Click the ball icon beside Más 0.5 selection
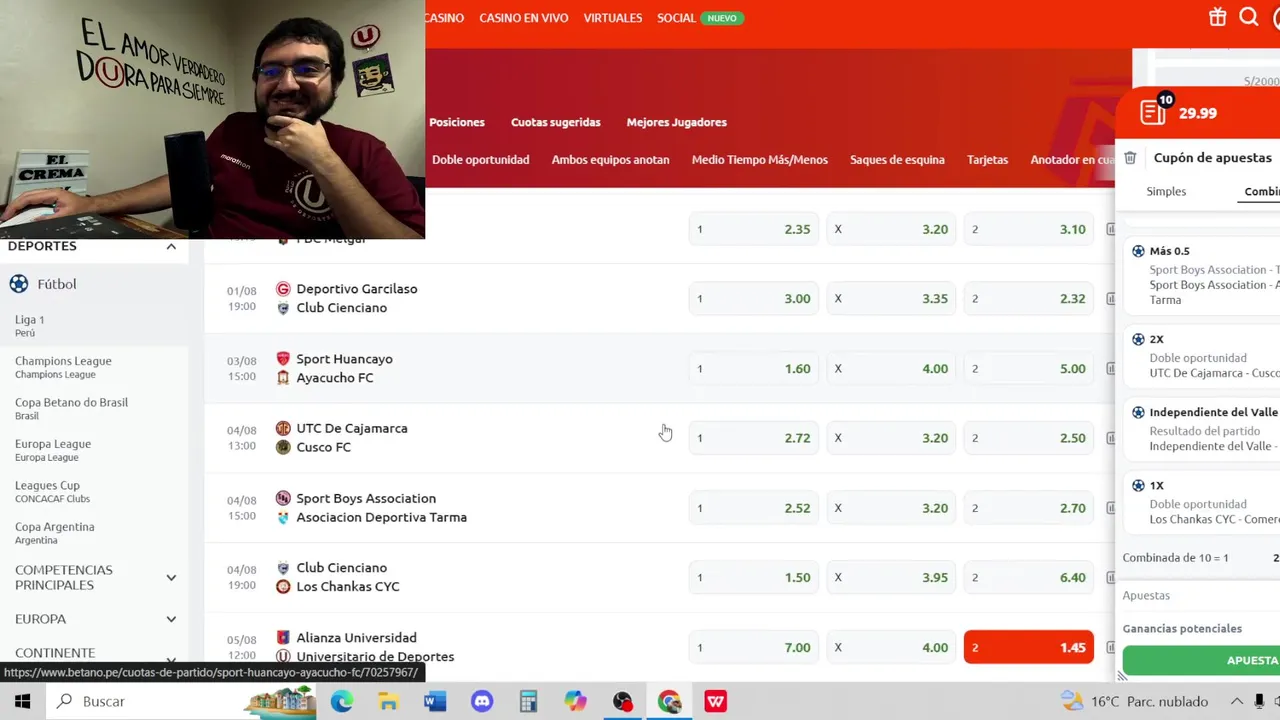Image resolution: width=1280 pixels, height=720 pixels. point(1138,251)
